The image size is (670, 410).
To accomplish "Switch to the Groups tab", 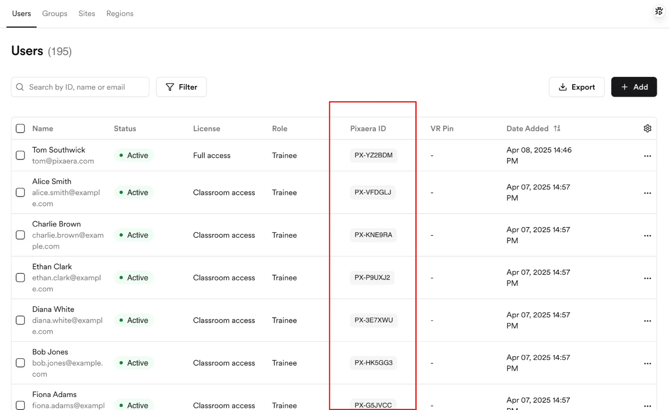I will [55, 14].
